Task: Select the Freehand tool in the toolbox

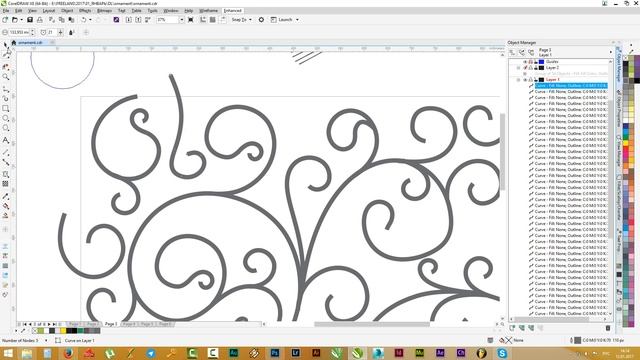Action: click(x=6, y=88)
